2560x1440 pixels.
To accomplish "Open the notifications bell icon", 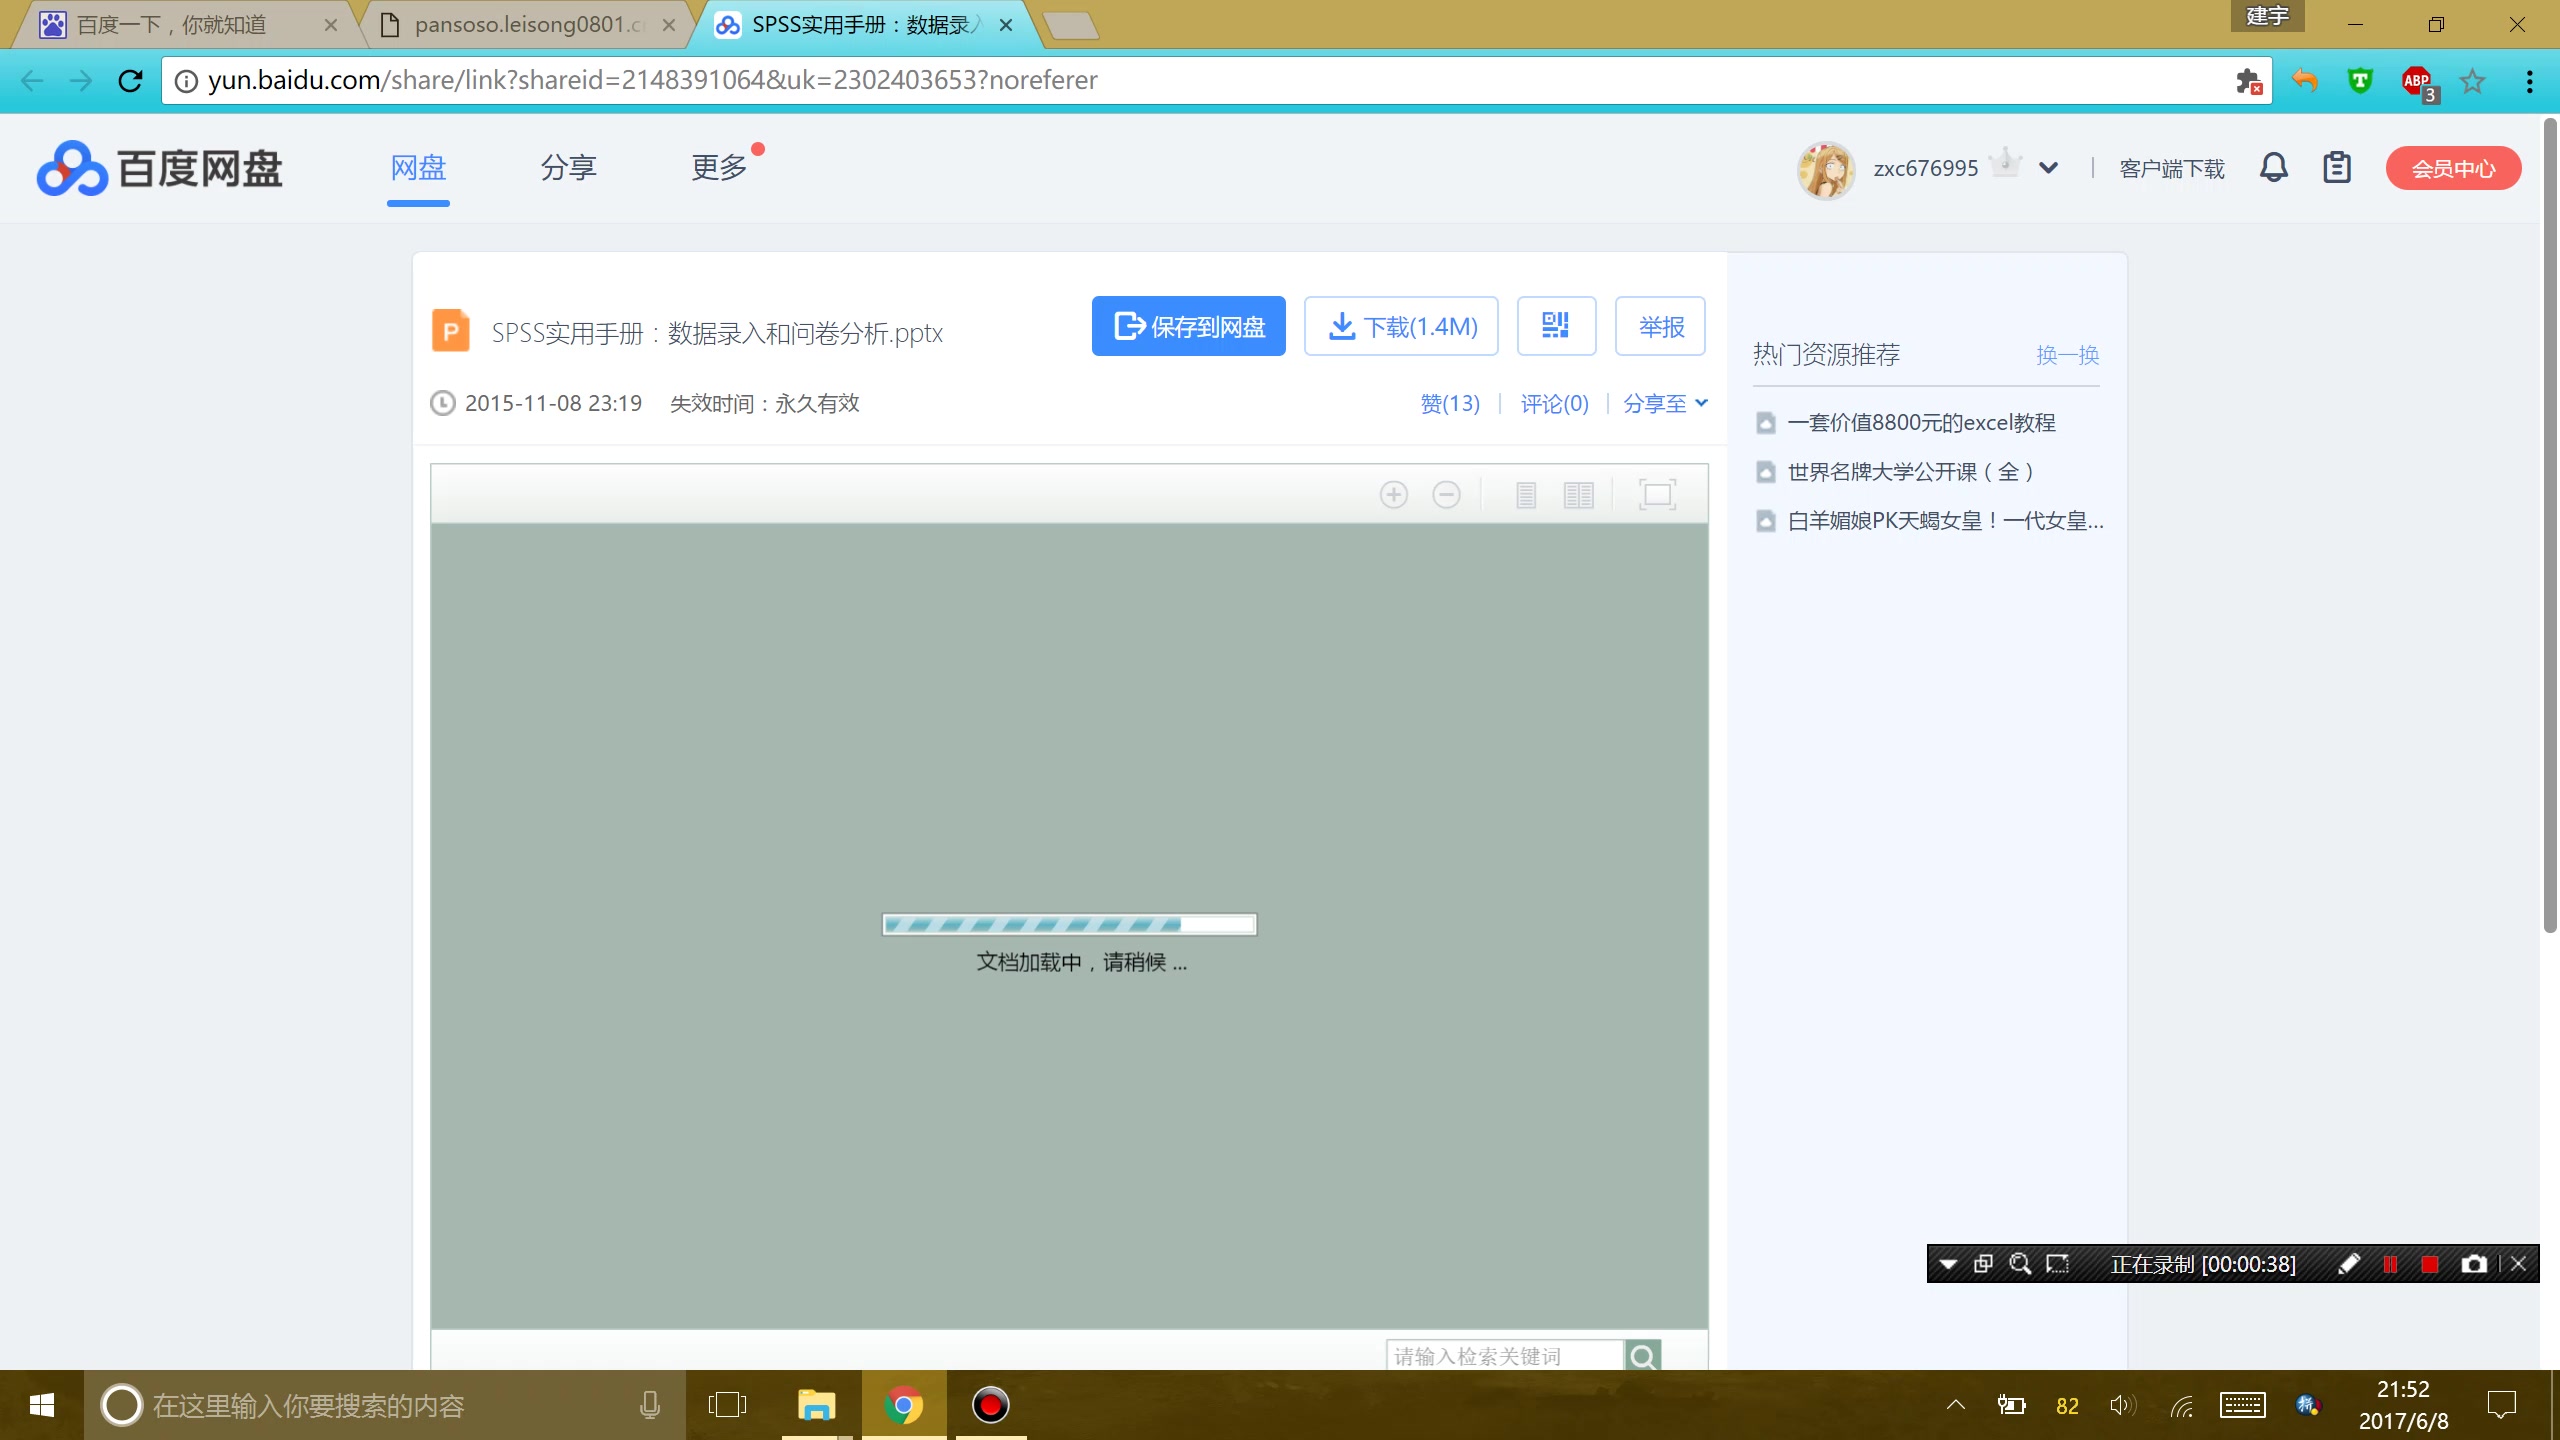I will [x=2273, y=167].
